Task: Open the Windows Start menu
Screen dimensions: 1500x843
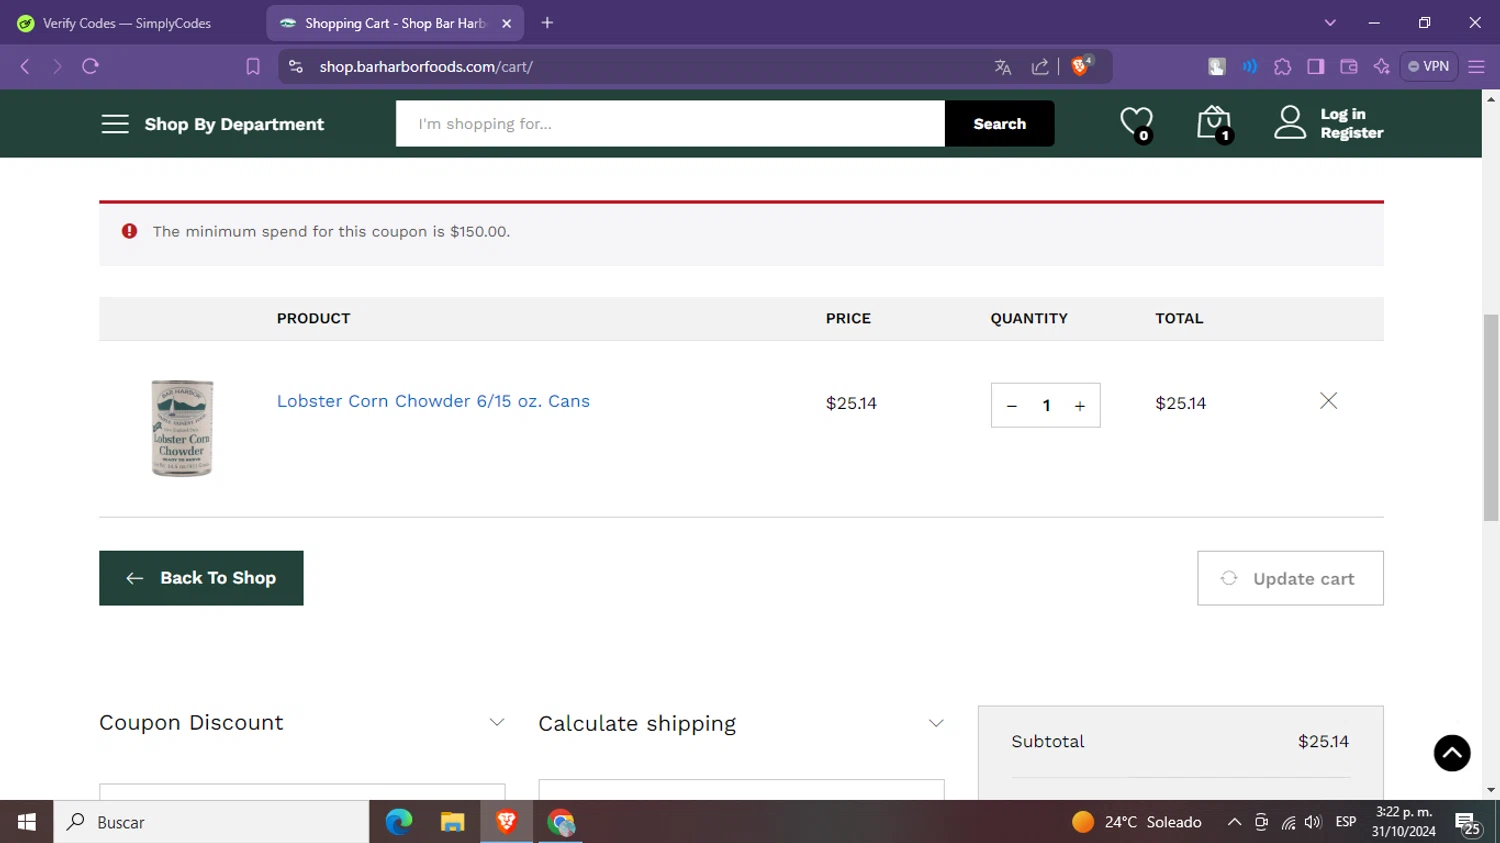Action: pos(27,822)
